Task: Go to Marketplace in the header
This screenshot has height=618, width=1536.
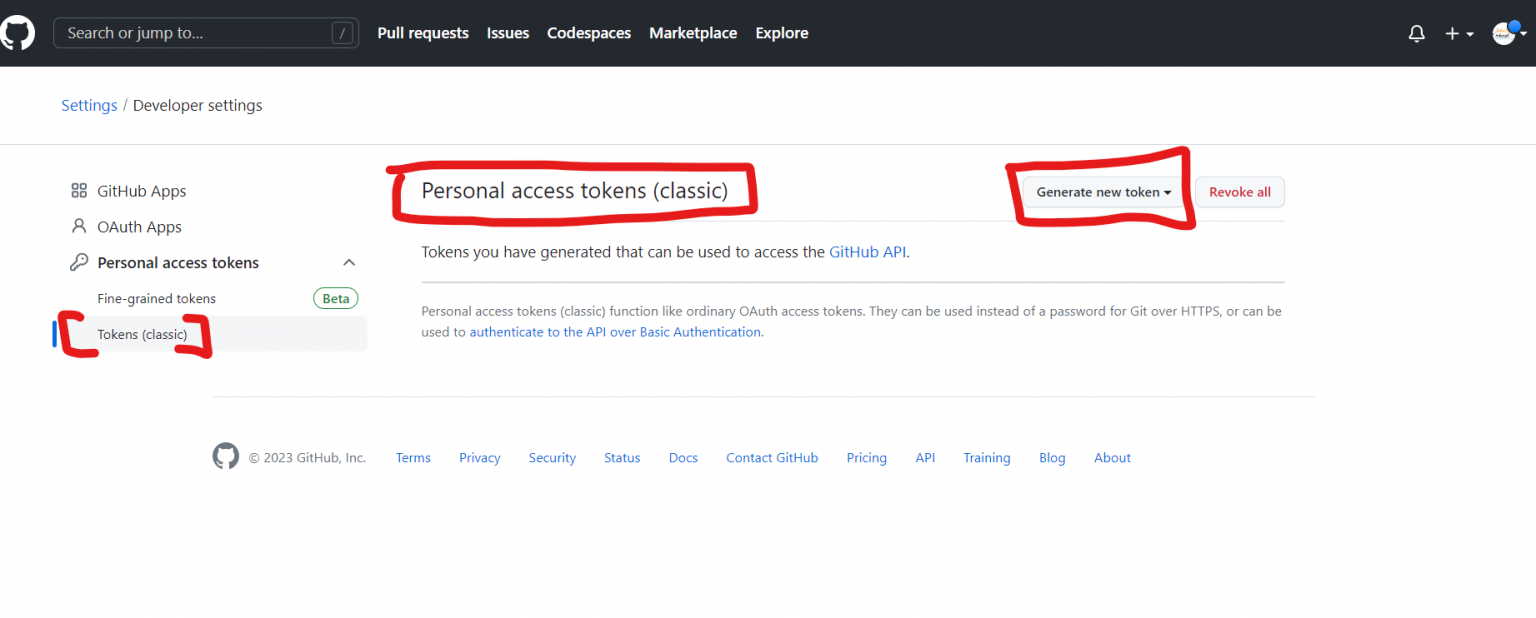Action: (x=692, y=33)
